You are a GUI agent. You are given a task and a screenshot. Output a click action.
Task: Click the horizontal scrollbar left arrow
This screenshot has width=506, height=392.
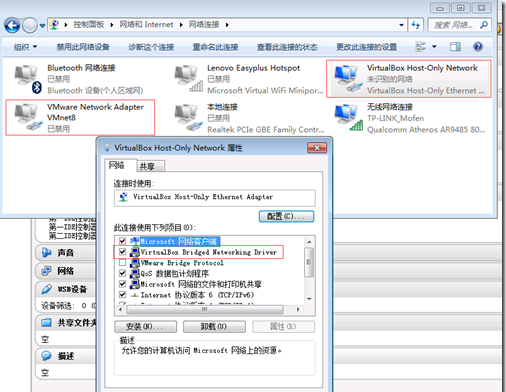(x=120, y=310)
